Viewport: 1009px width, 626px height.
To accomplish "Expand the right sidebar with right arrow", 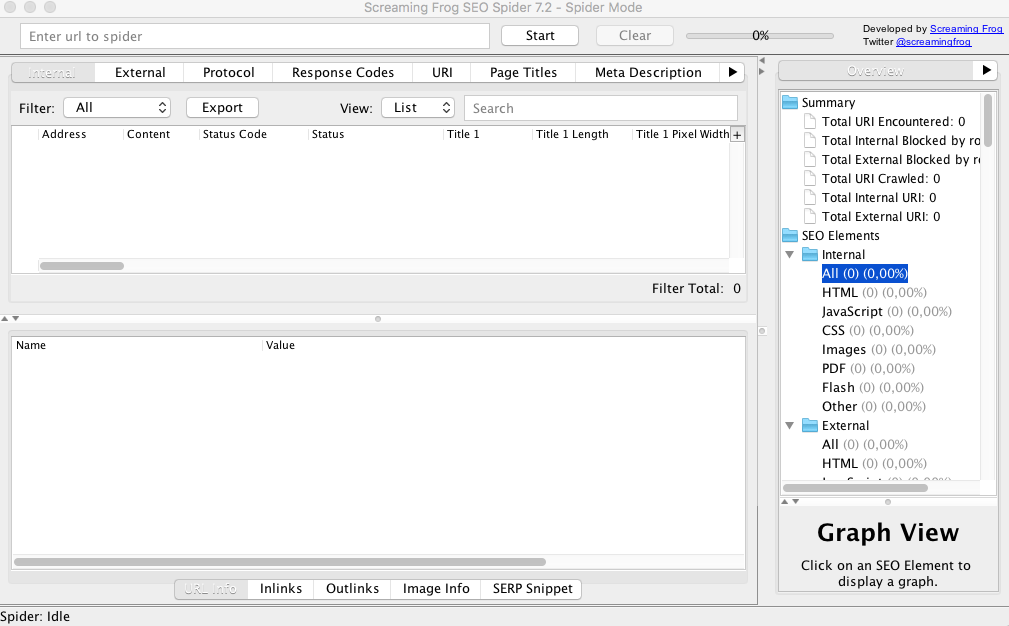I will pos(762,71).
